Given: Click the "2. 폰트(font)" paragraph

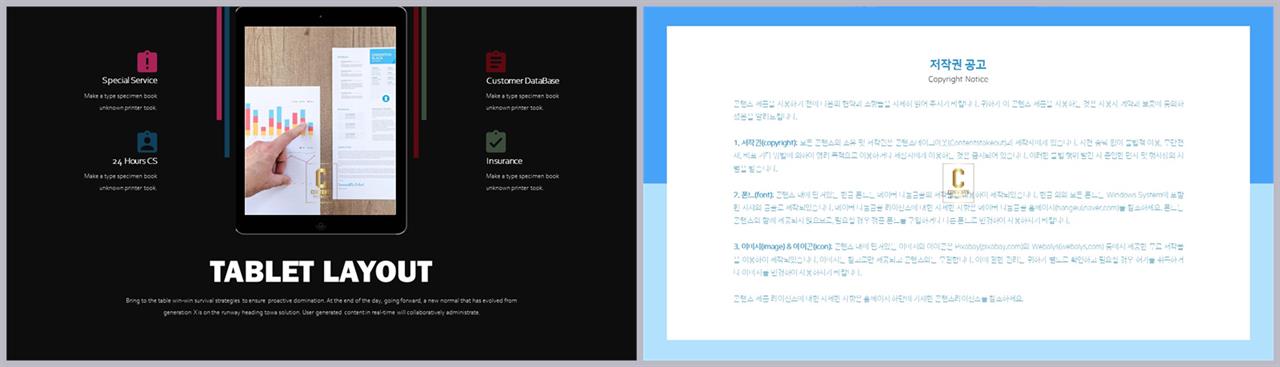Looking at the screenshot, I should [x=958, y=208].
